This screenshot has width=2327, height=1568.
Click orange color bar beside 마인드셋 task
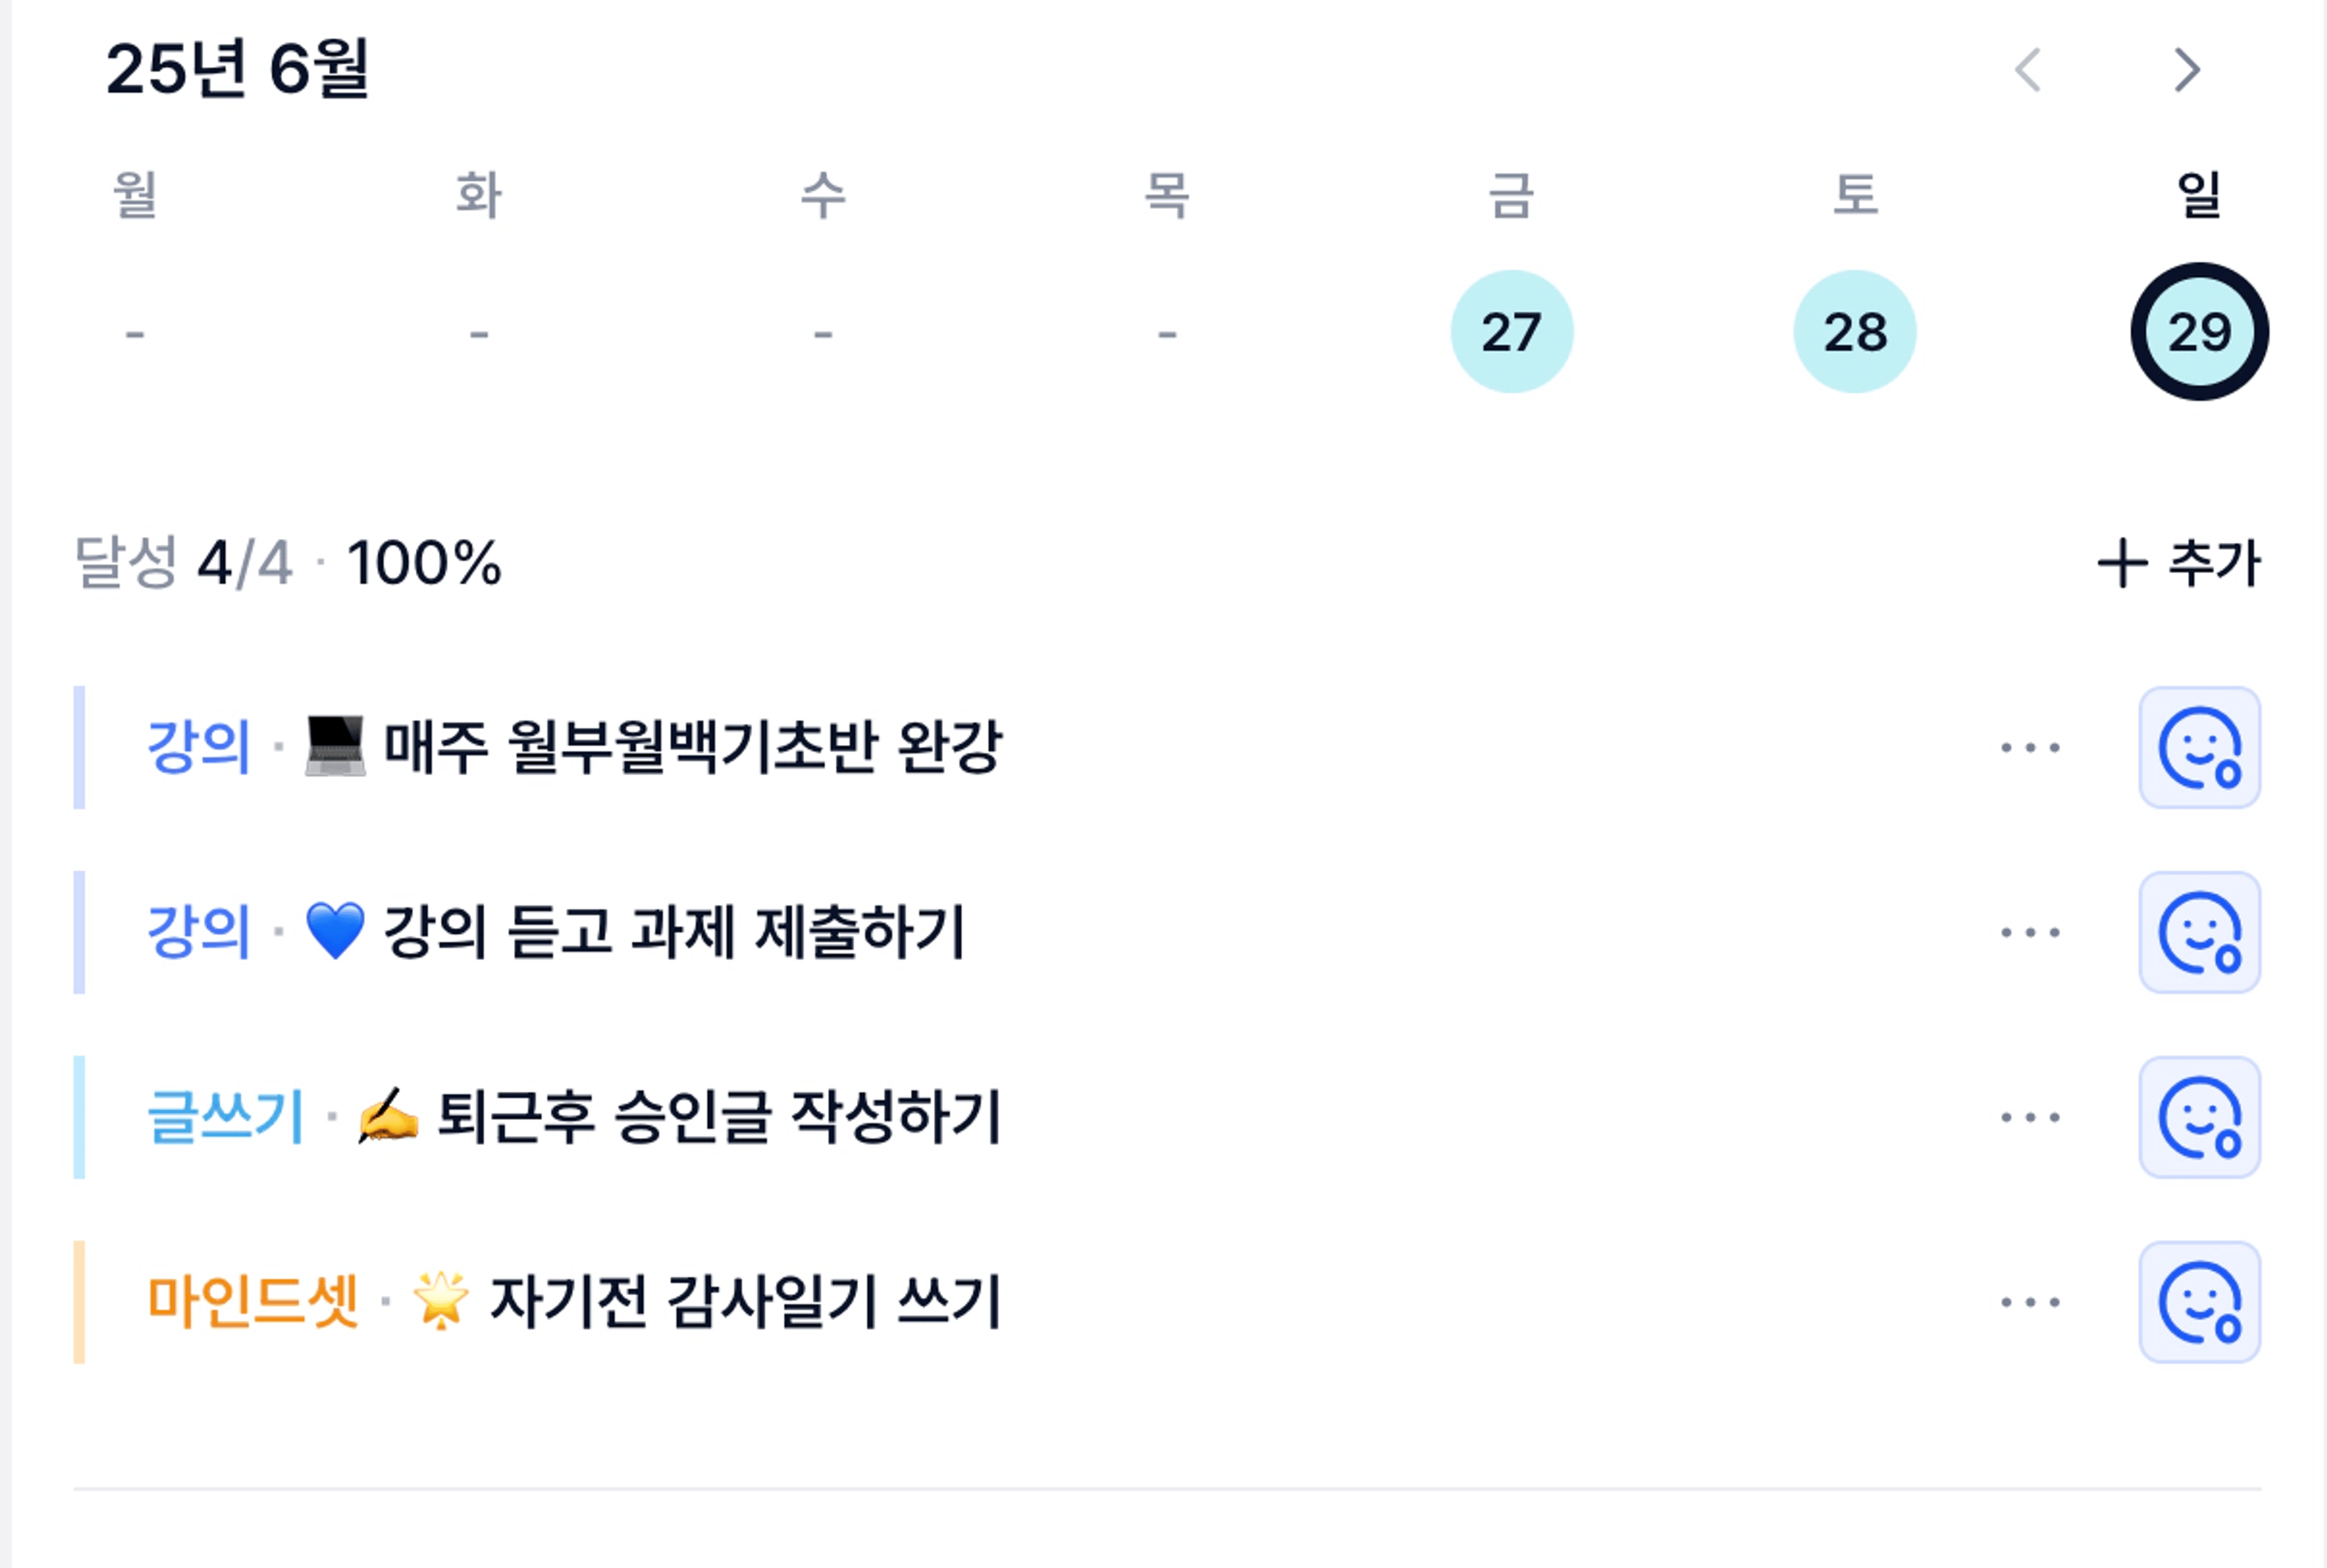[79, 1302]
